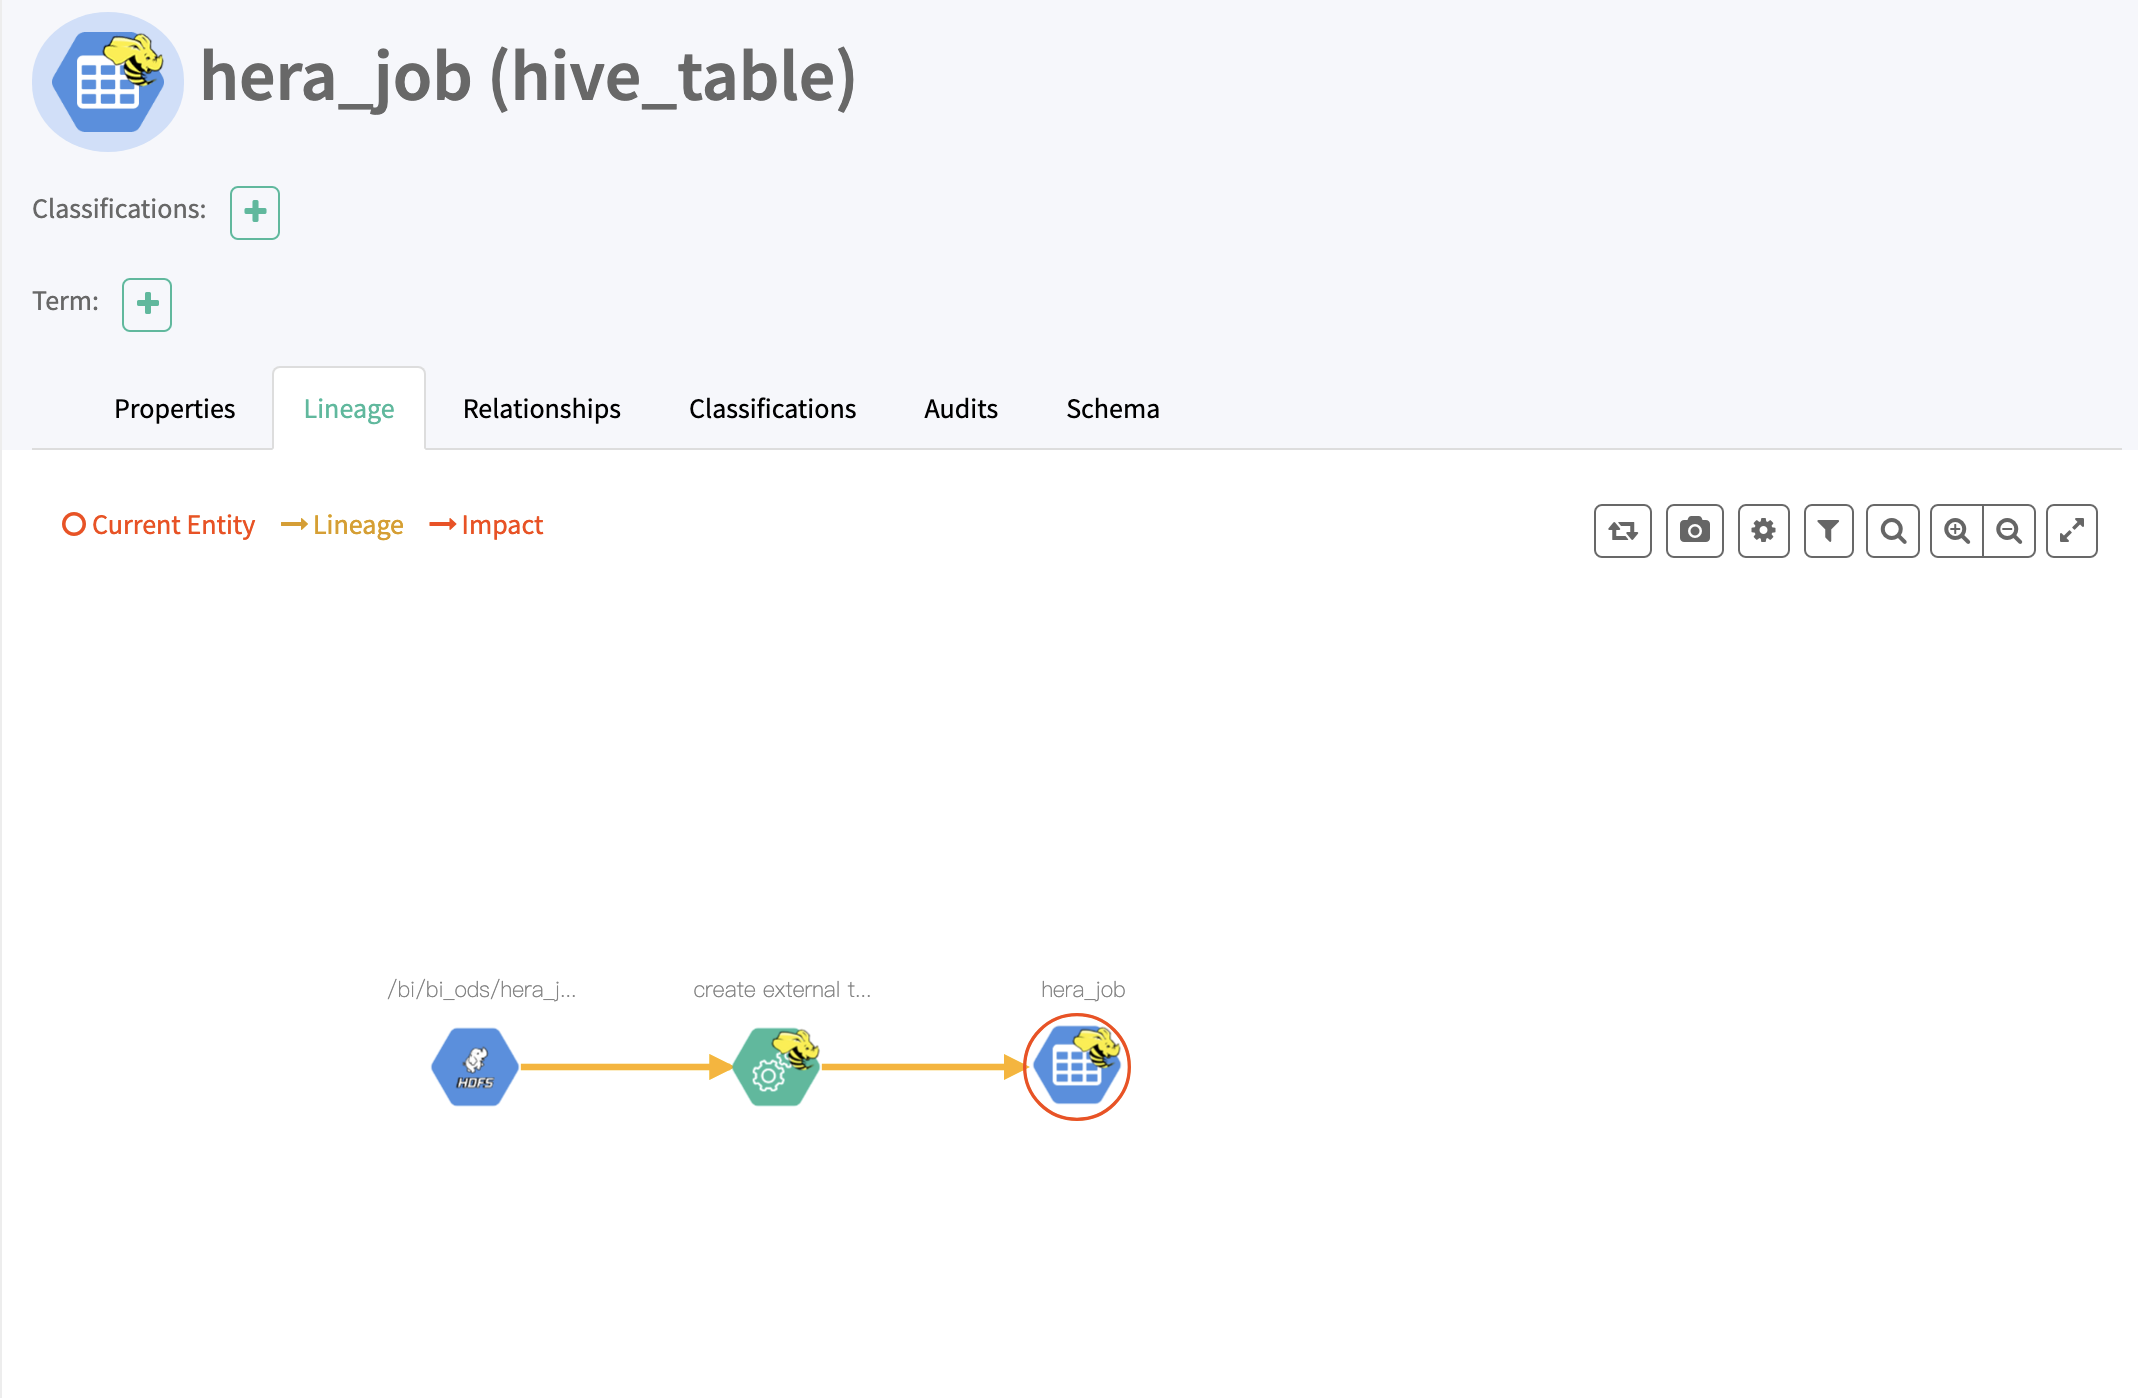Click the Lineage tab

click(349, 409)
